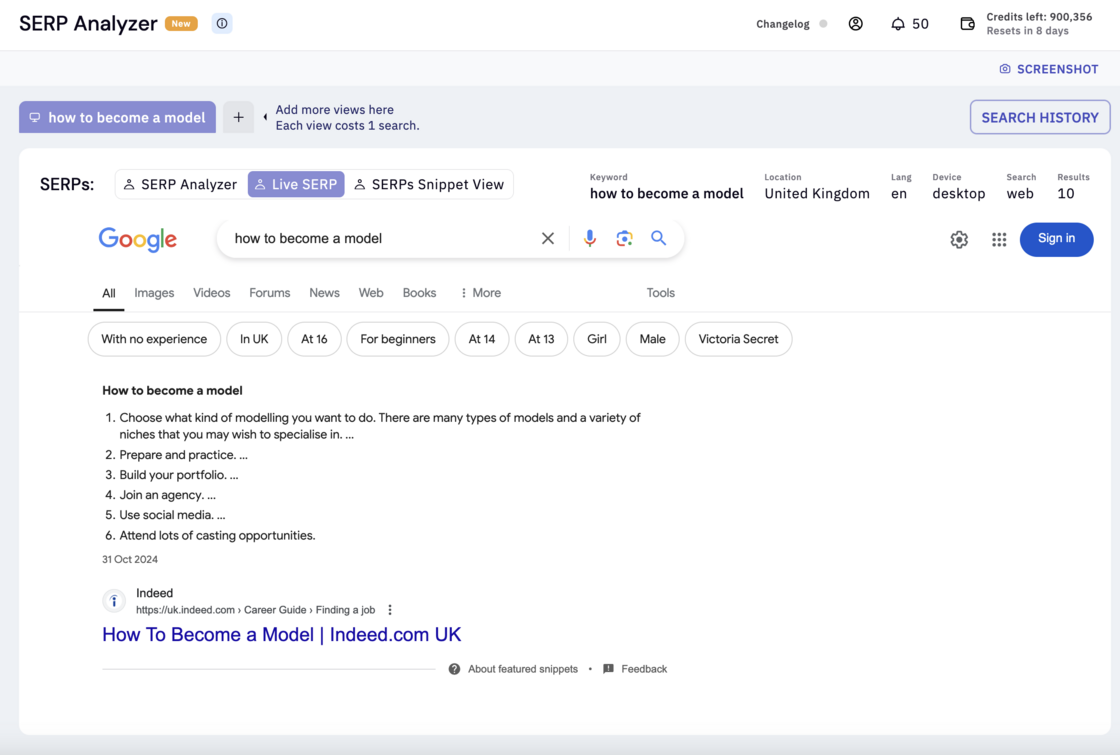
Task: Click snippet step 'Build your portfolio'
Action: coord(173,475)
